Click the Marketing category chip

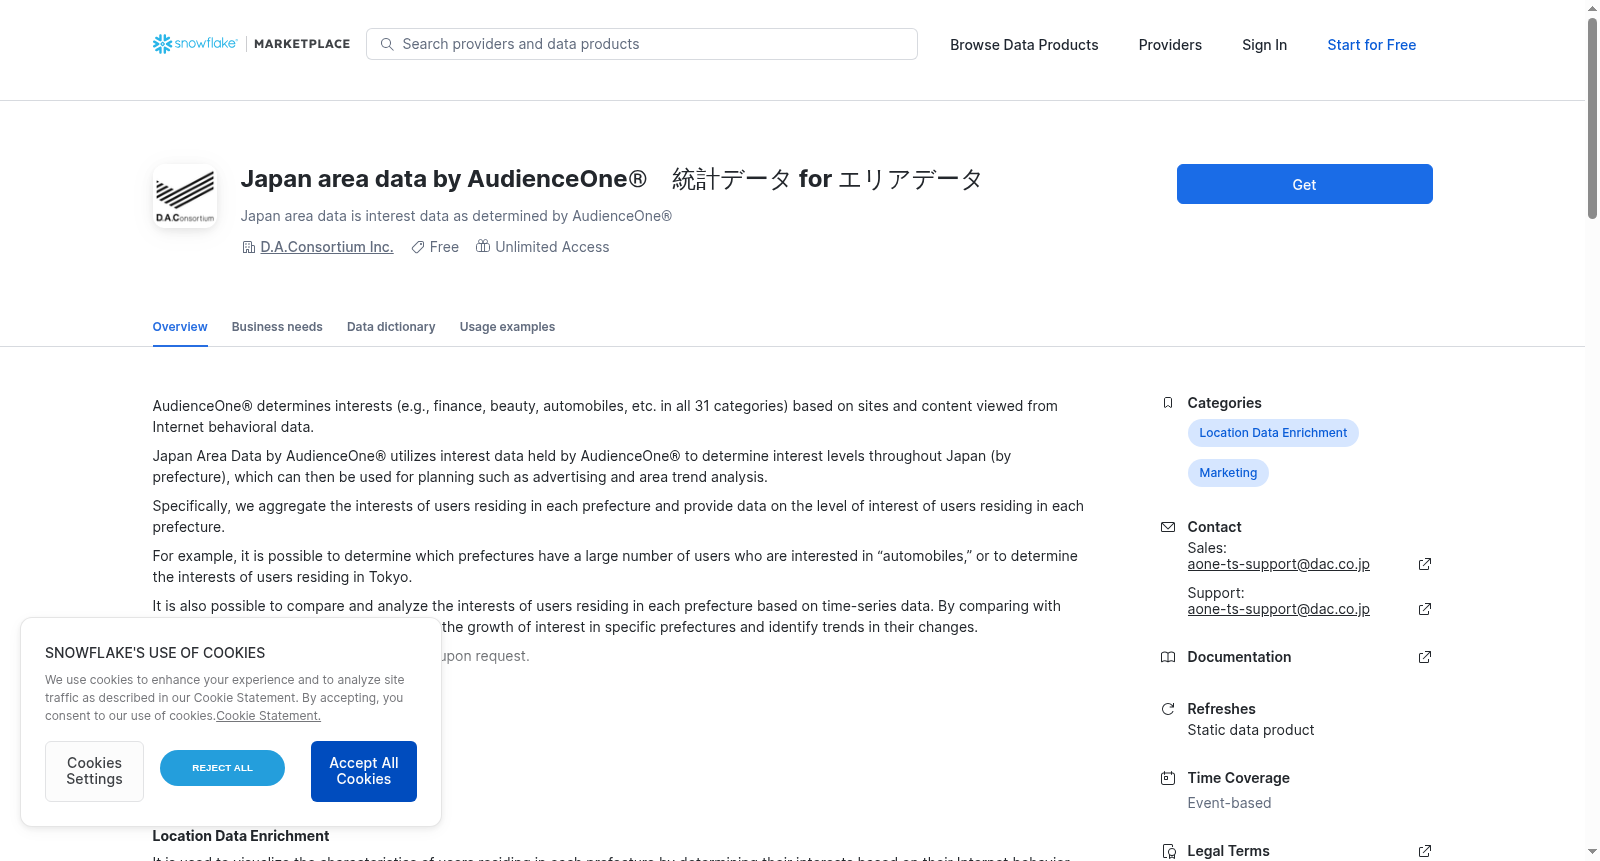1228,473
